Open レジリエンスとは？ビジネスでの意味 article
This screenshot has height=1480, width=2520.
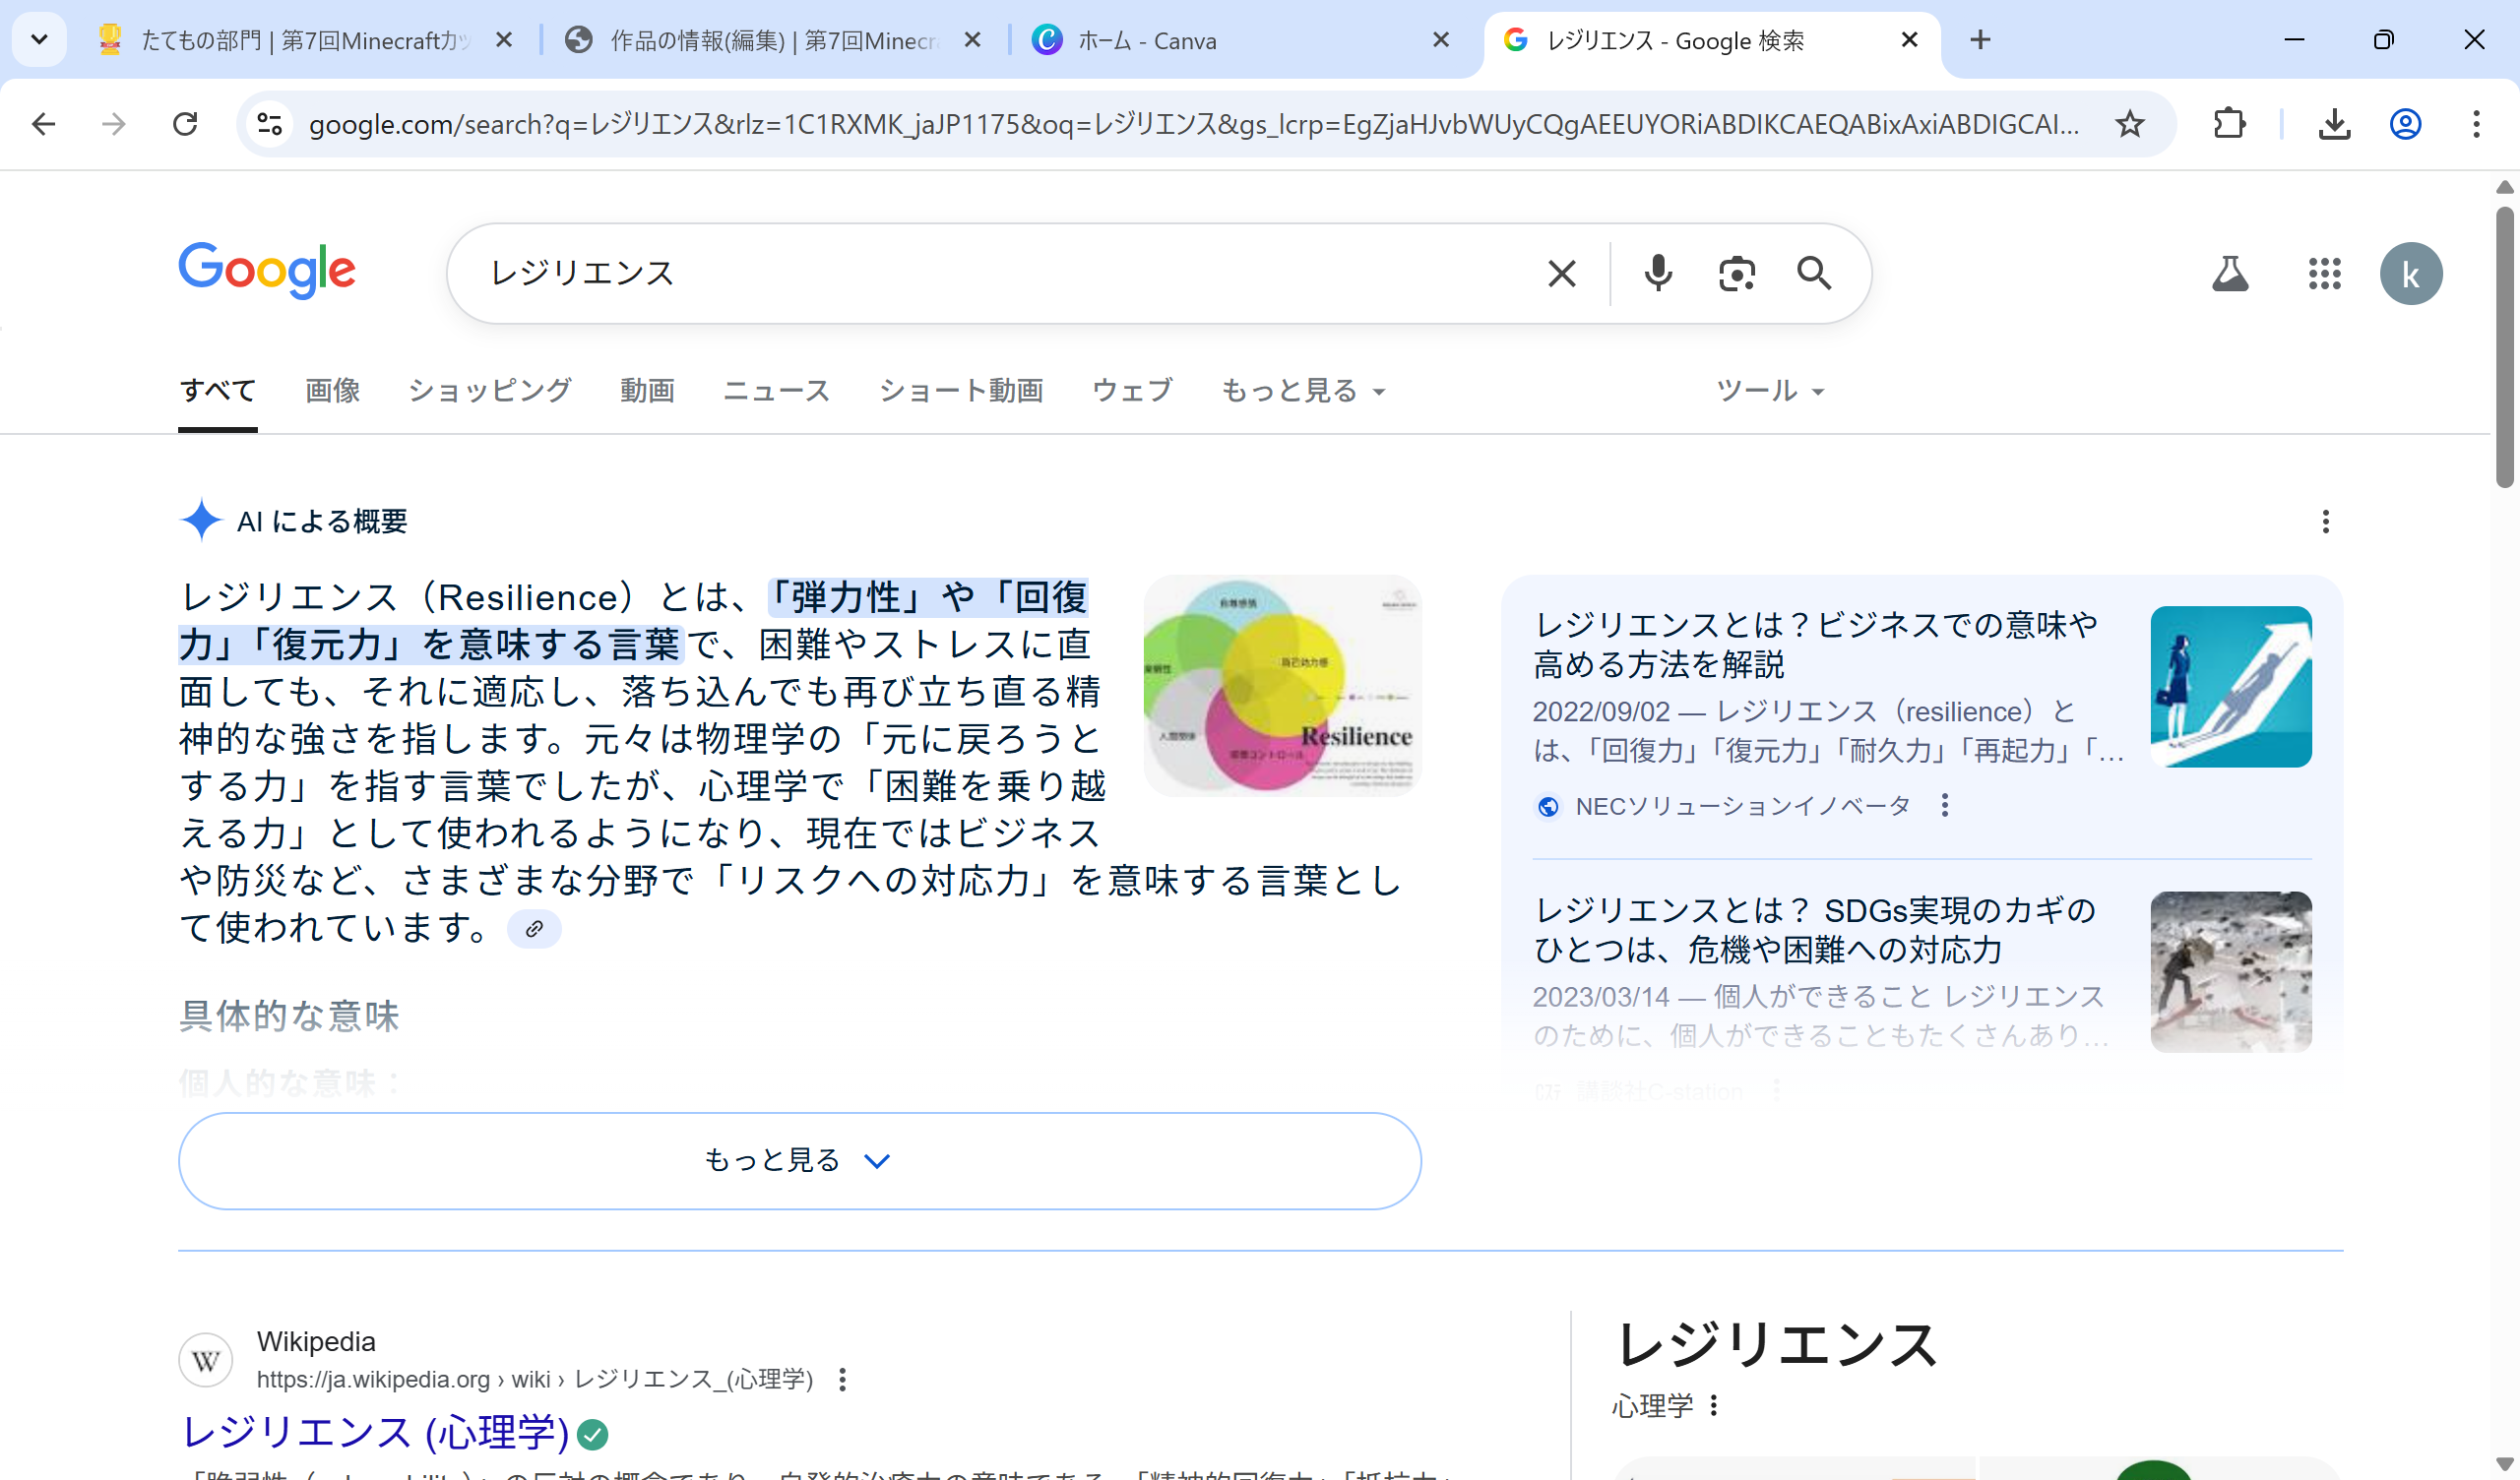[1815, 644]
